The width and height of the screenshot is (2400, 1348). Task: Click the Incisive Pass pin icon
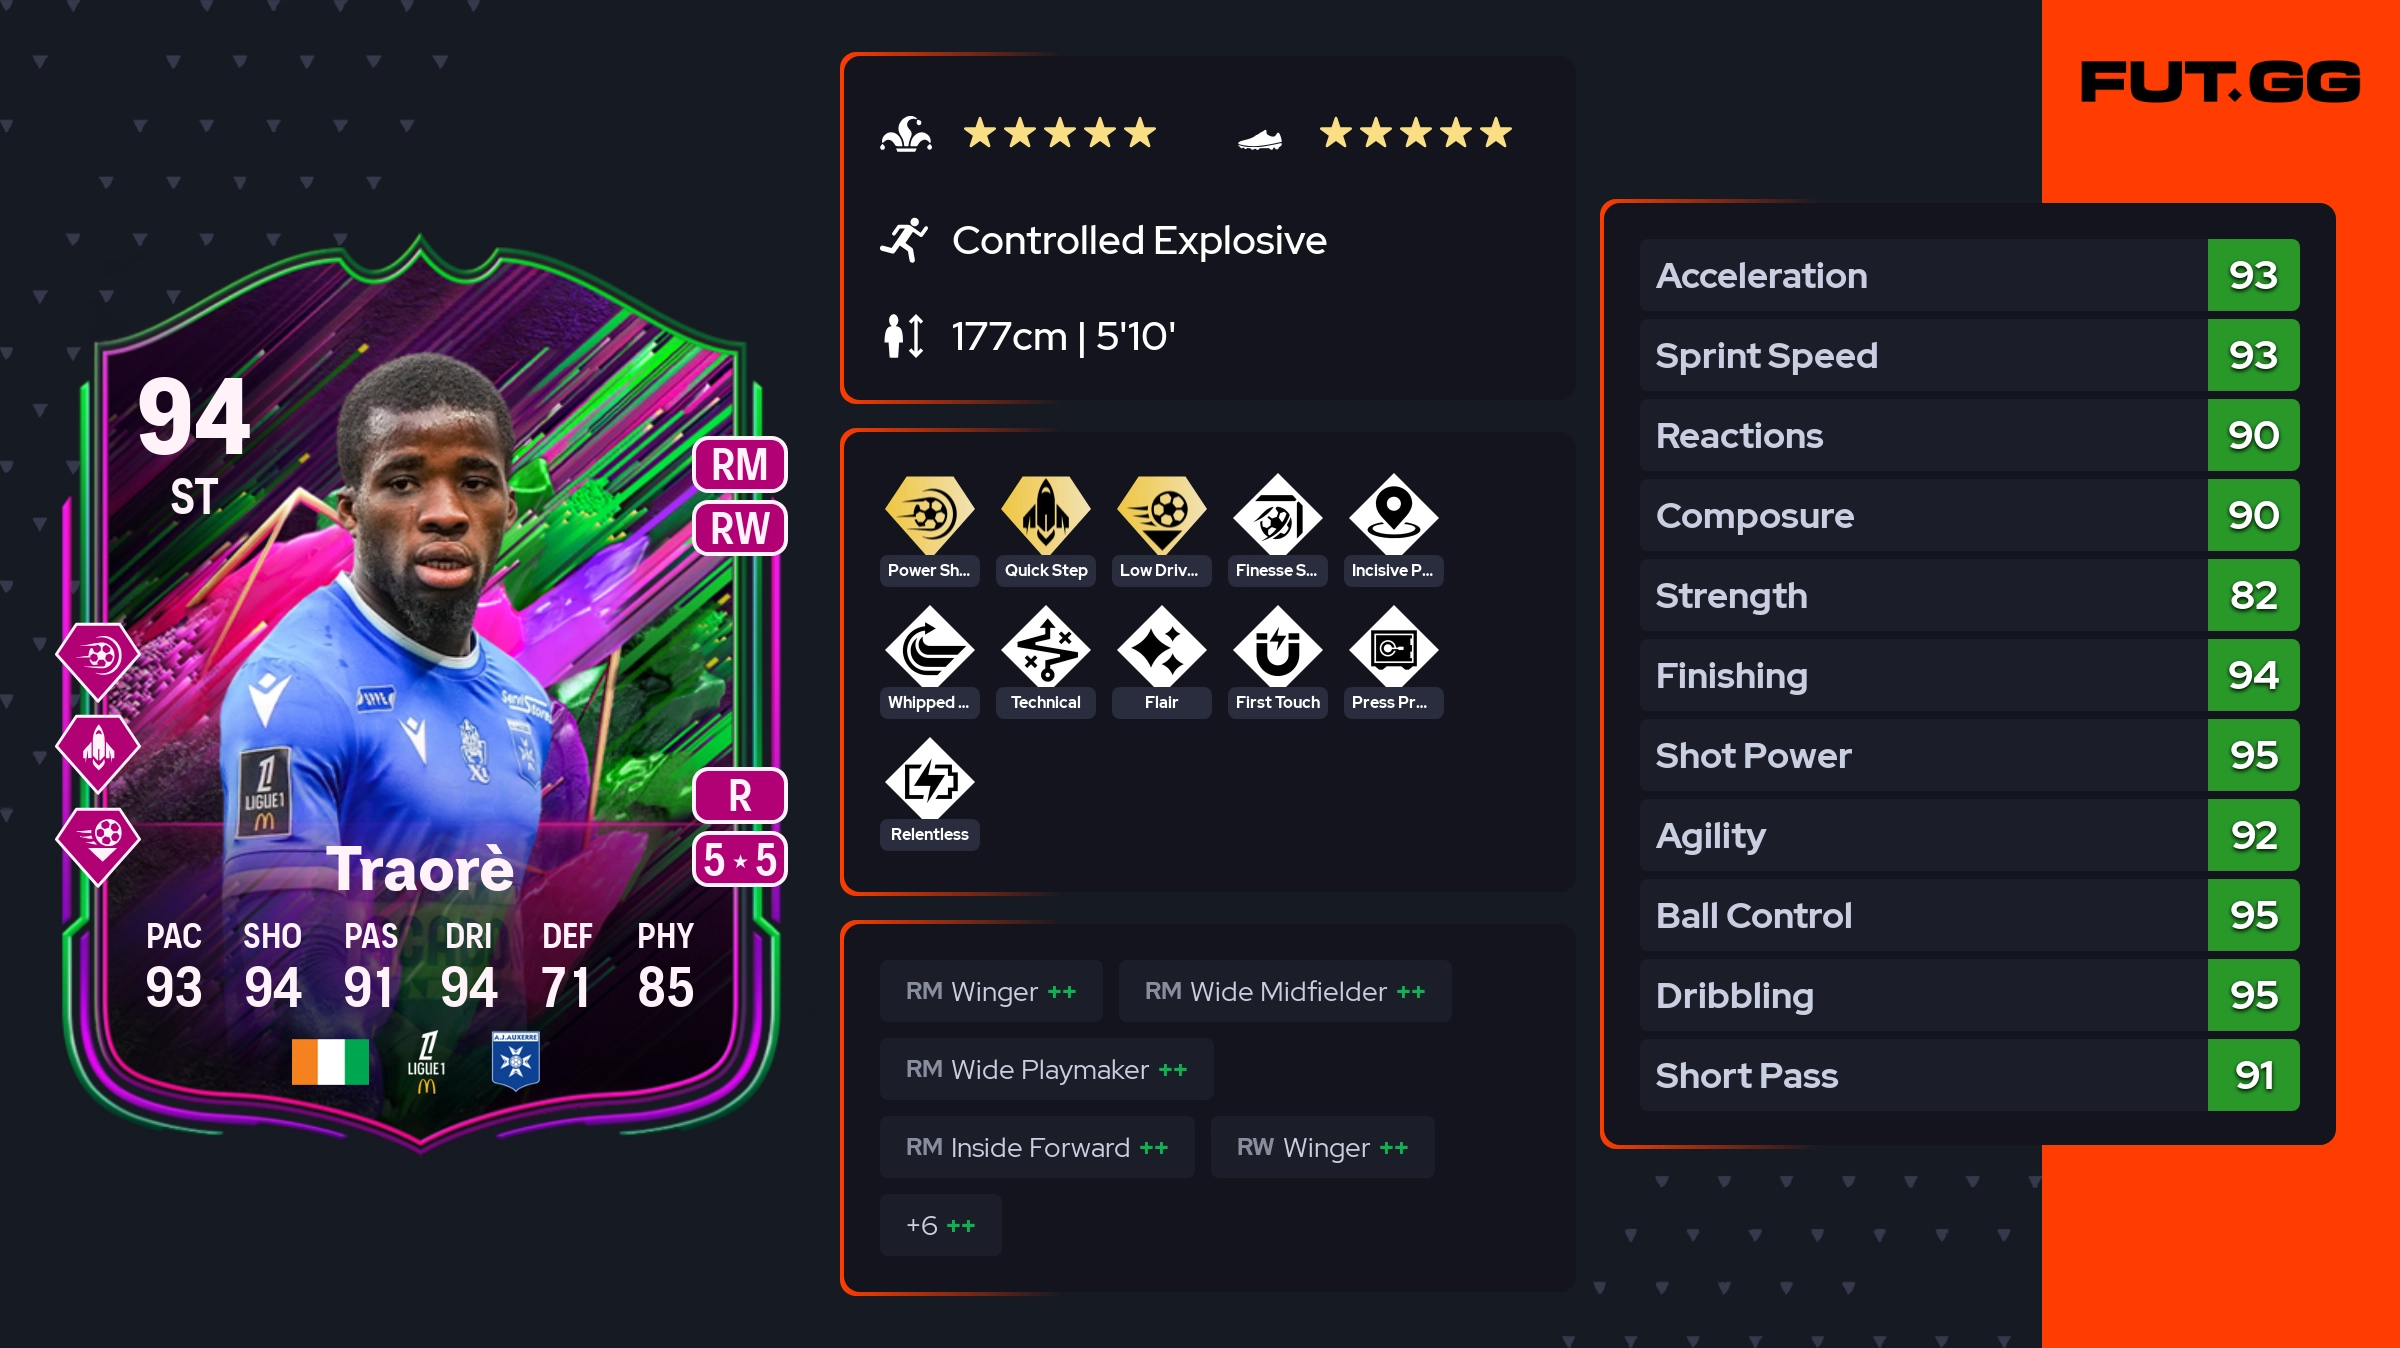(x=1393, y=514)
